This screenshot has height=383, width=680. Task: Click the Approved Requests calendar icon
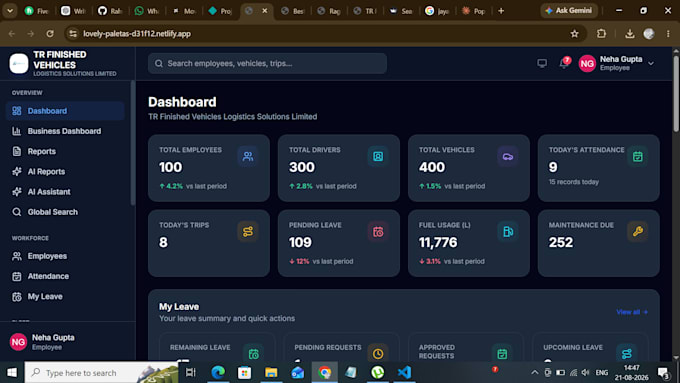pyautogui.click(x=502, y=354)
